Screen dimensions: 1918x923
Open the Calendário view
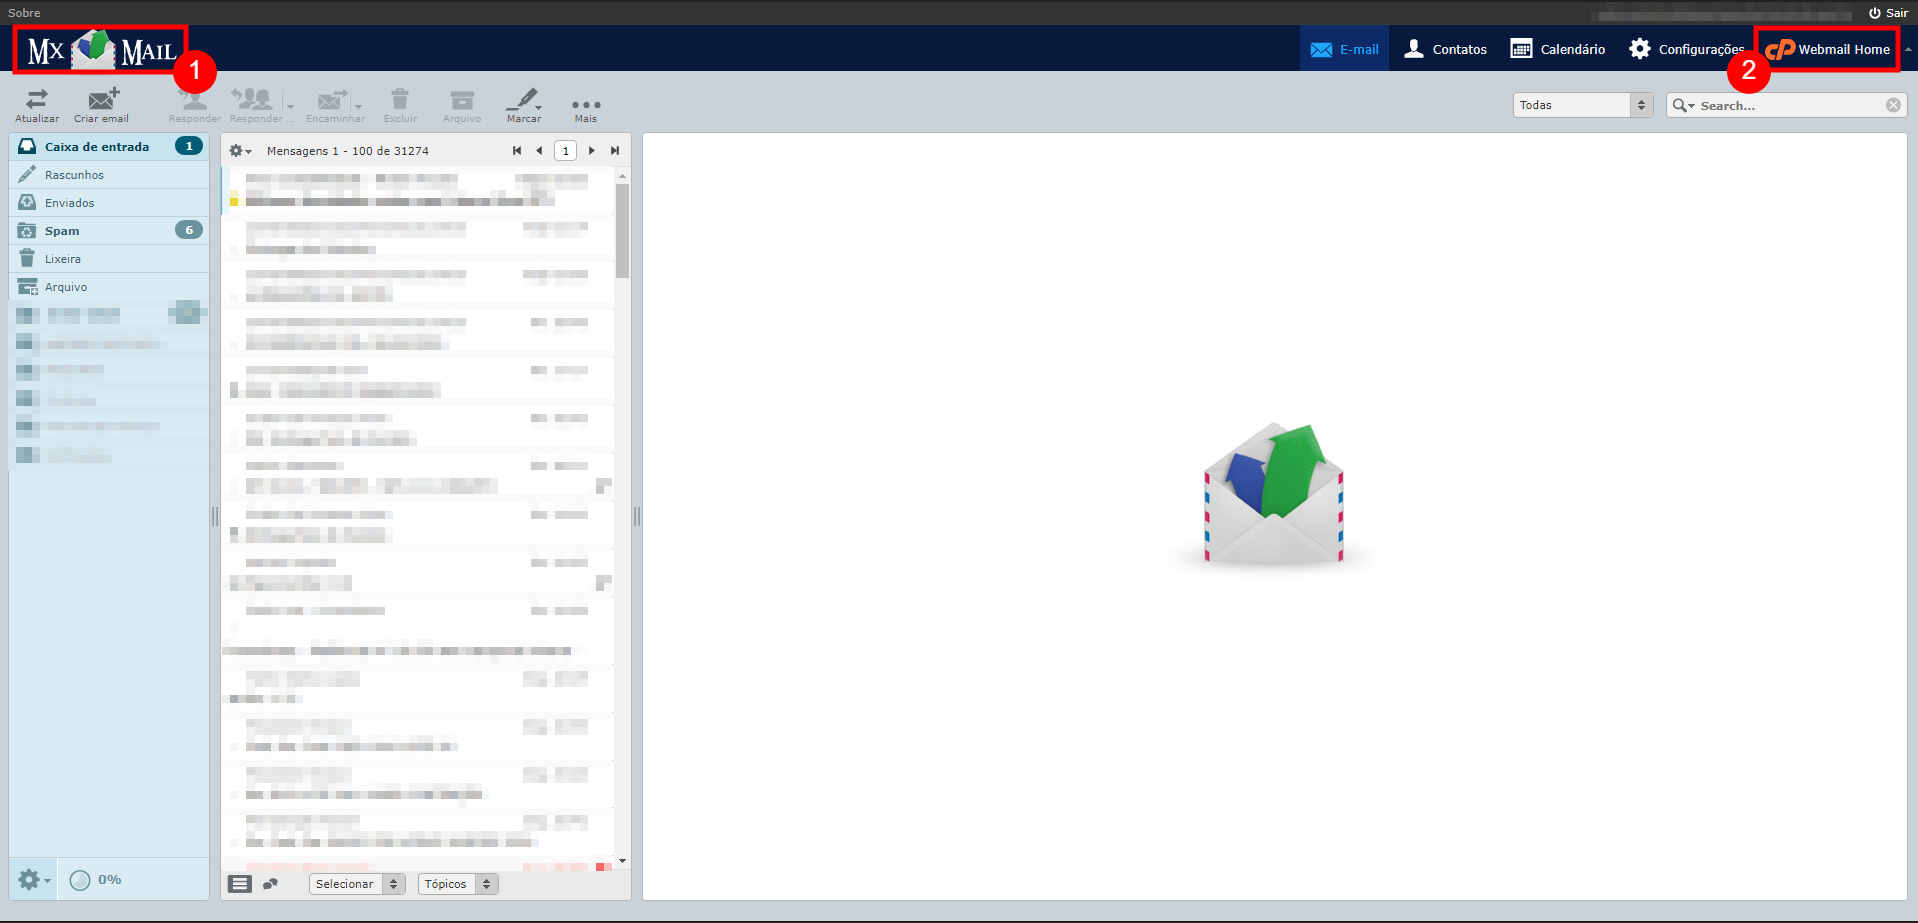1557,49
